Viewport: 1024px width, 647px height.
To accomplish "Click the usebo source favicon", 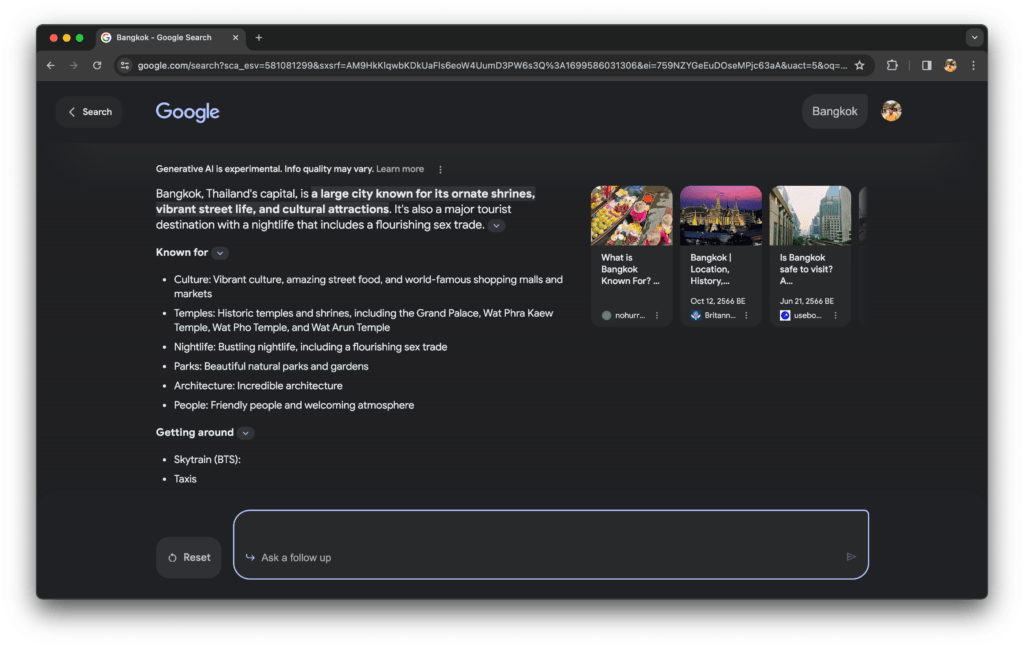I will (x=785, y=315).
